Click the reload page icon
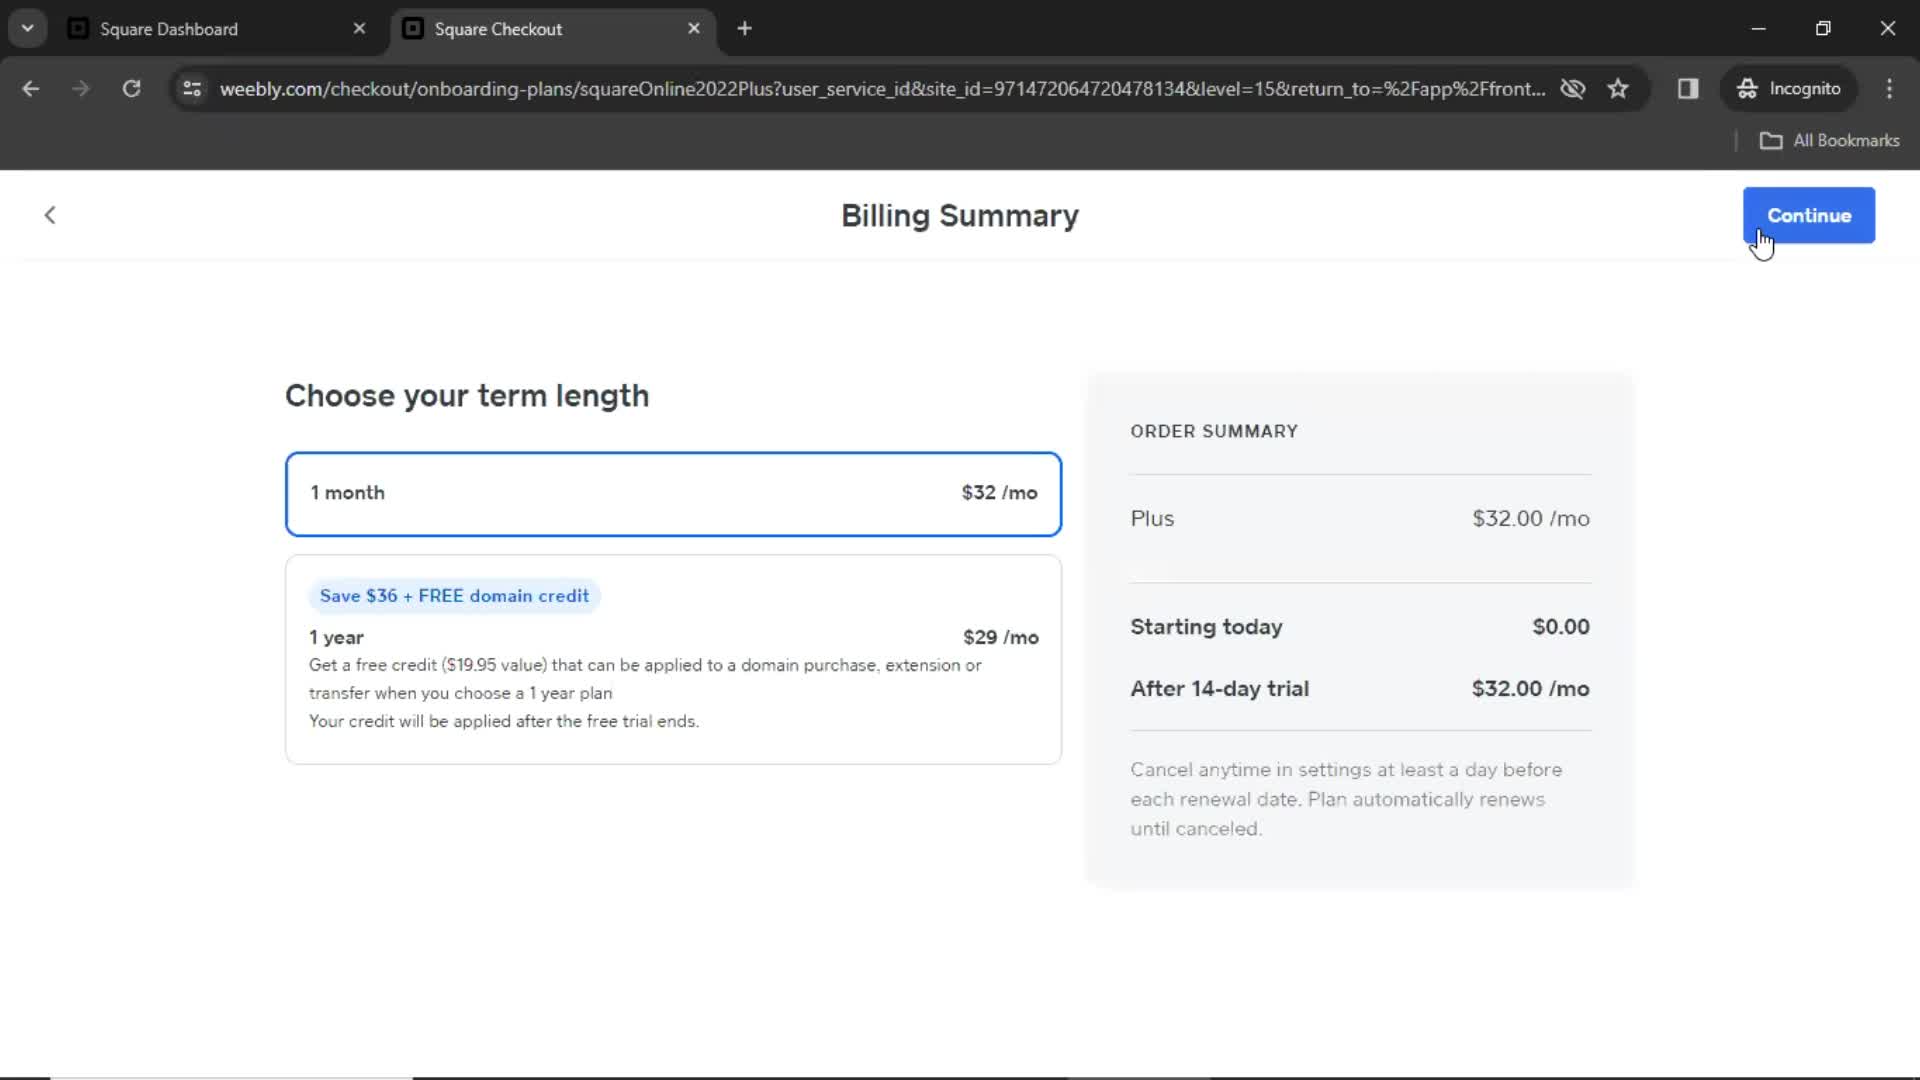This screenshot has width=1920, height=1080. [x=132, y=88]
